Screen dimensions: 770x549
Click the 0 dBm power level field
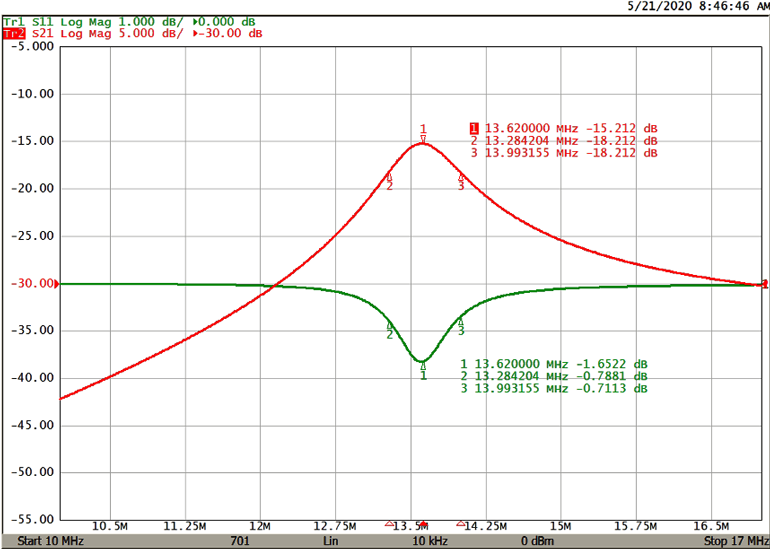click(x=537, y=541)
